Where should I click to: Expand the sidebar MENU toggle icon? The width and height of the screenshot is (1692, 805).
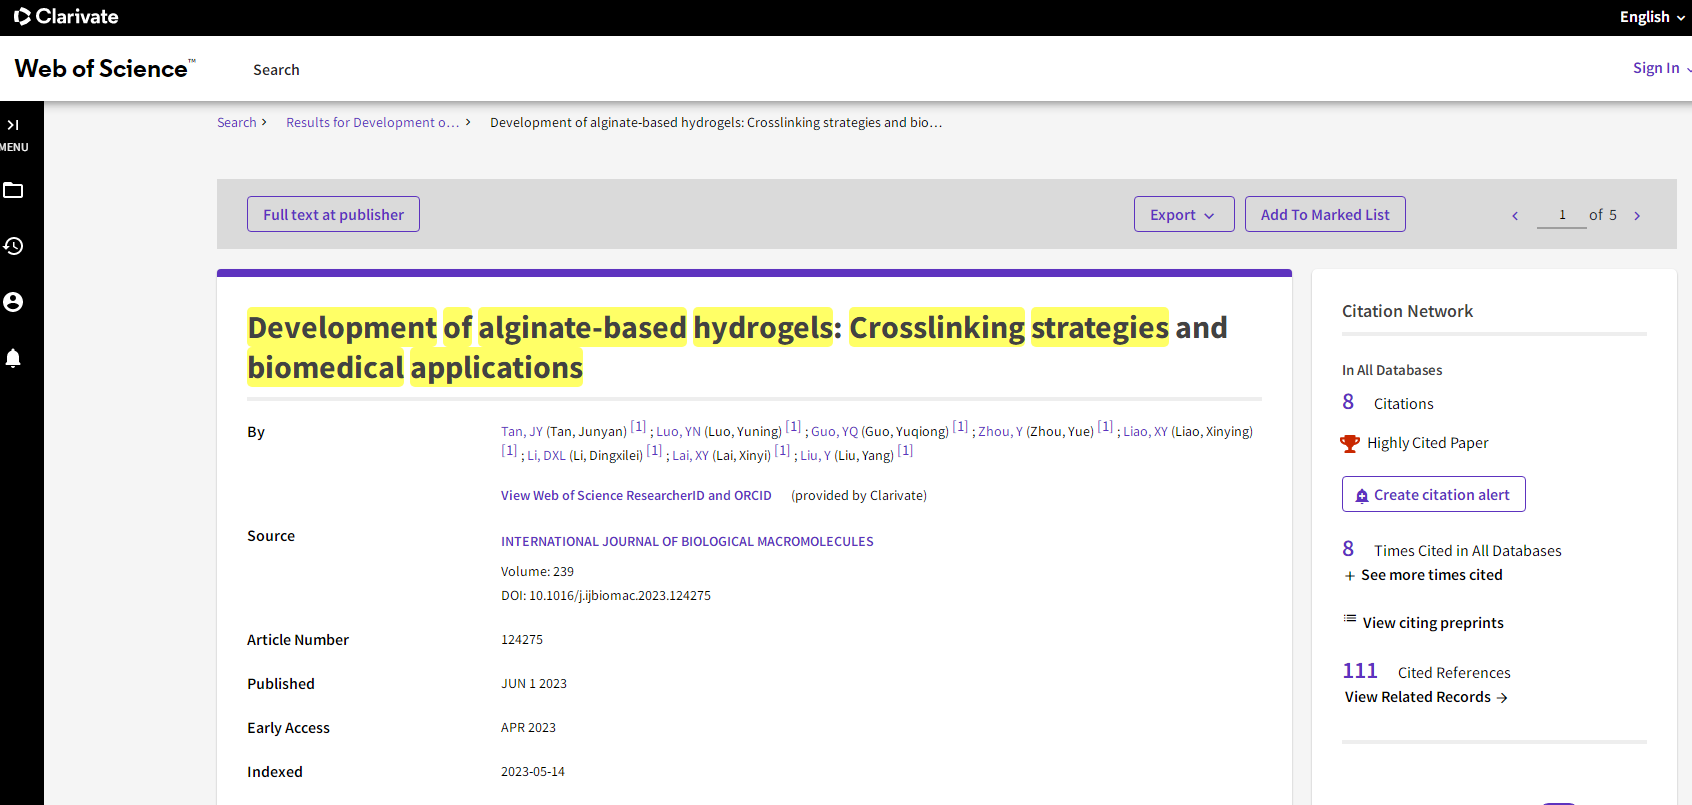tap(13, 126)
